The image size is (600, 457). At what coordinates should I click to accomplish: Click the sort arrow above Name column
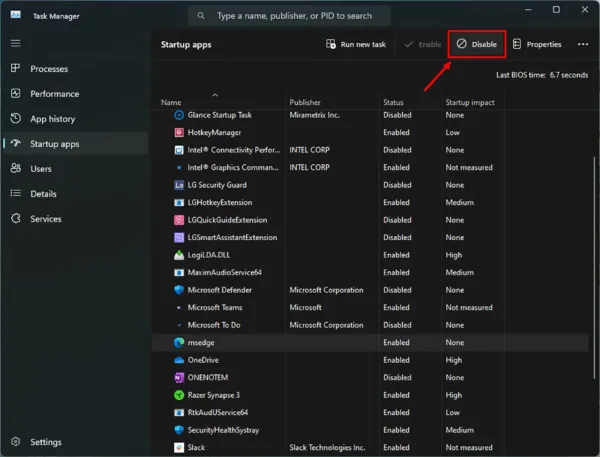click(x=215, y=95)
